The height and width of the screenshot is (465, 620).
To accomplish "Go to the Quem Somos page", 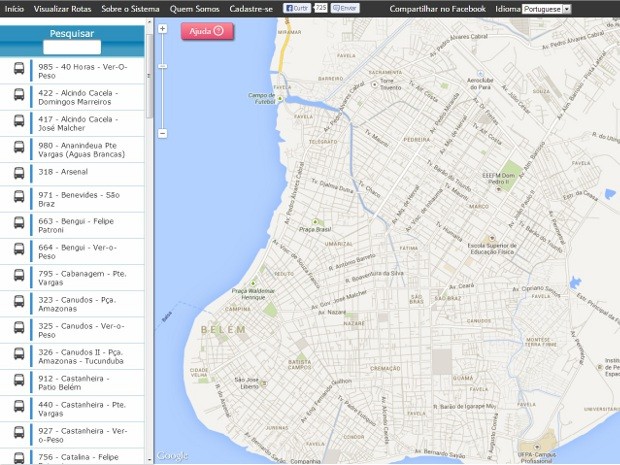I will point(195,8).
